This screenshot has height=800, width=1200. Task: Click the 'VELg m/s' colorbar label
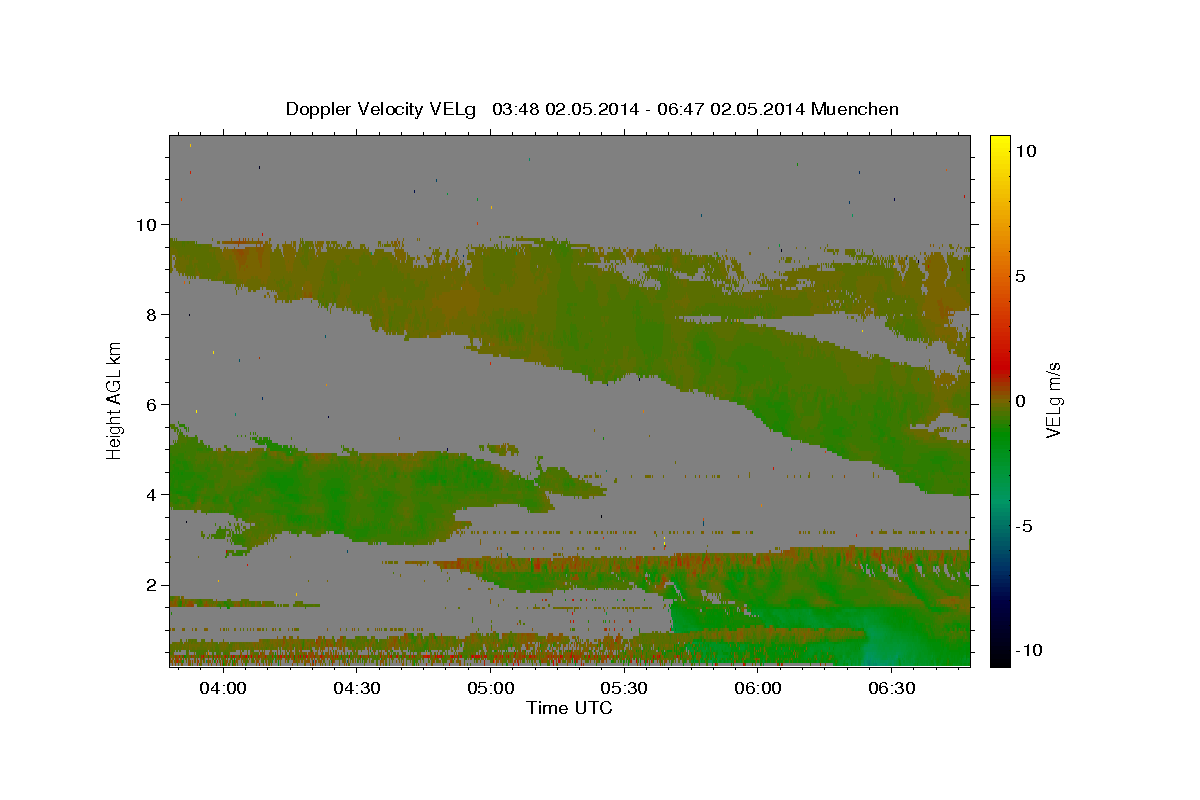coord(1053,399)
